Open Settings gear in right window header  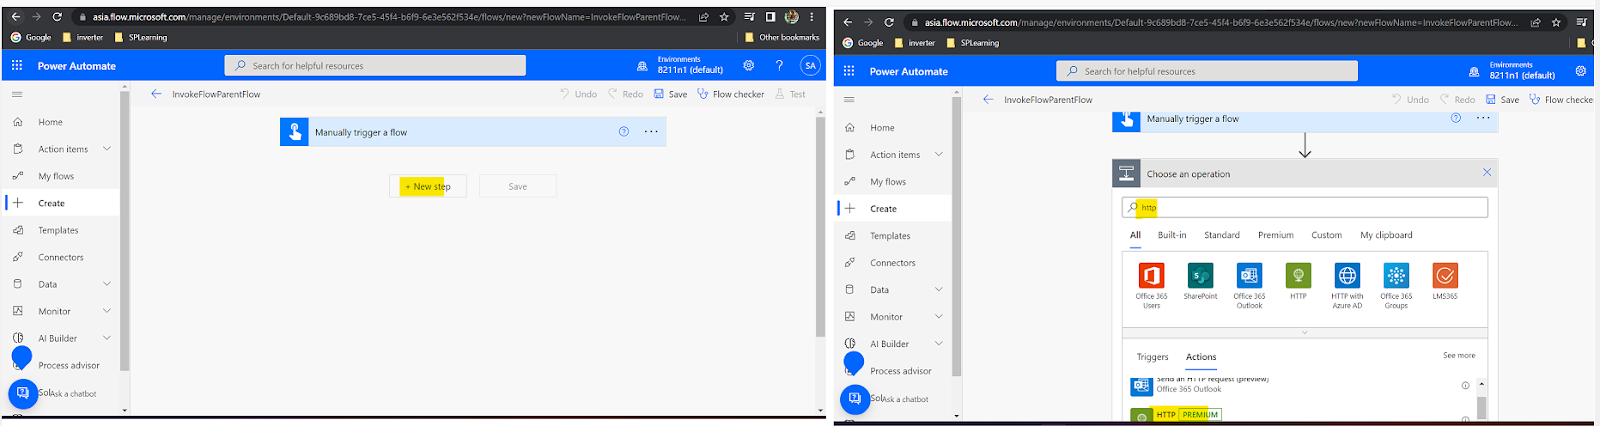1580,71
